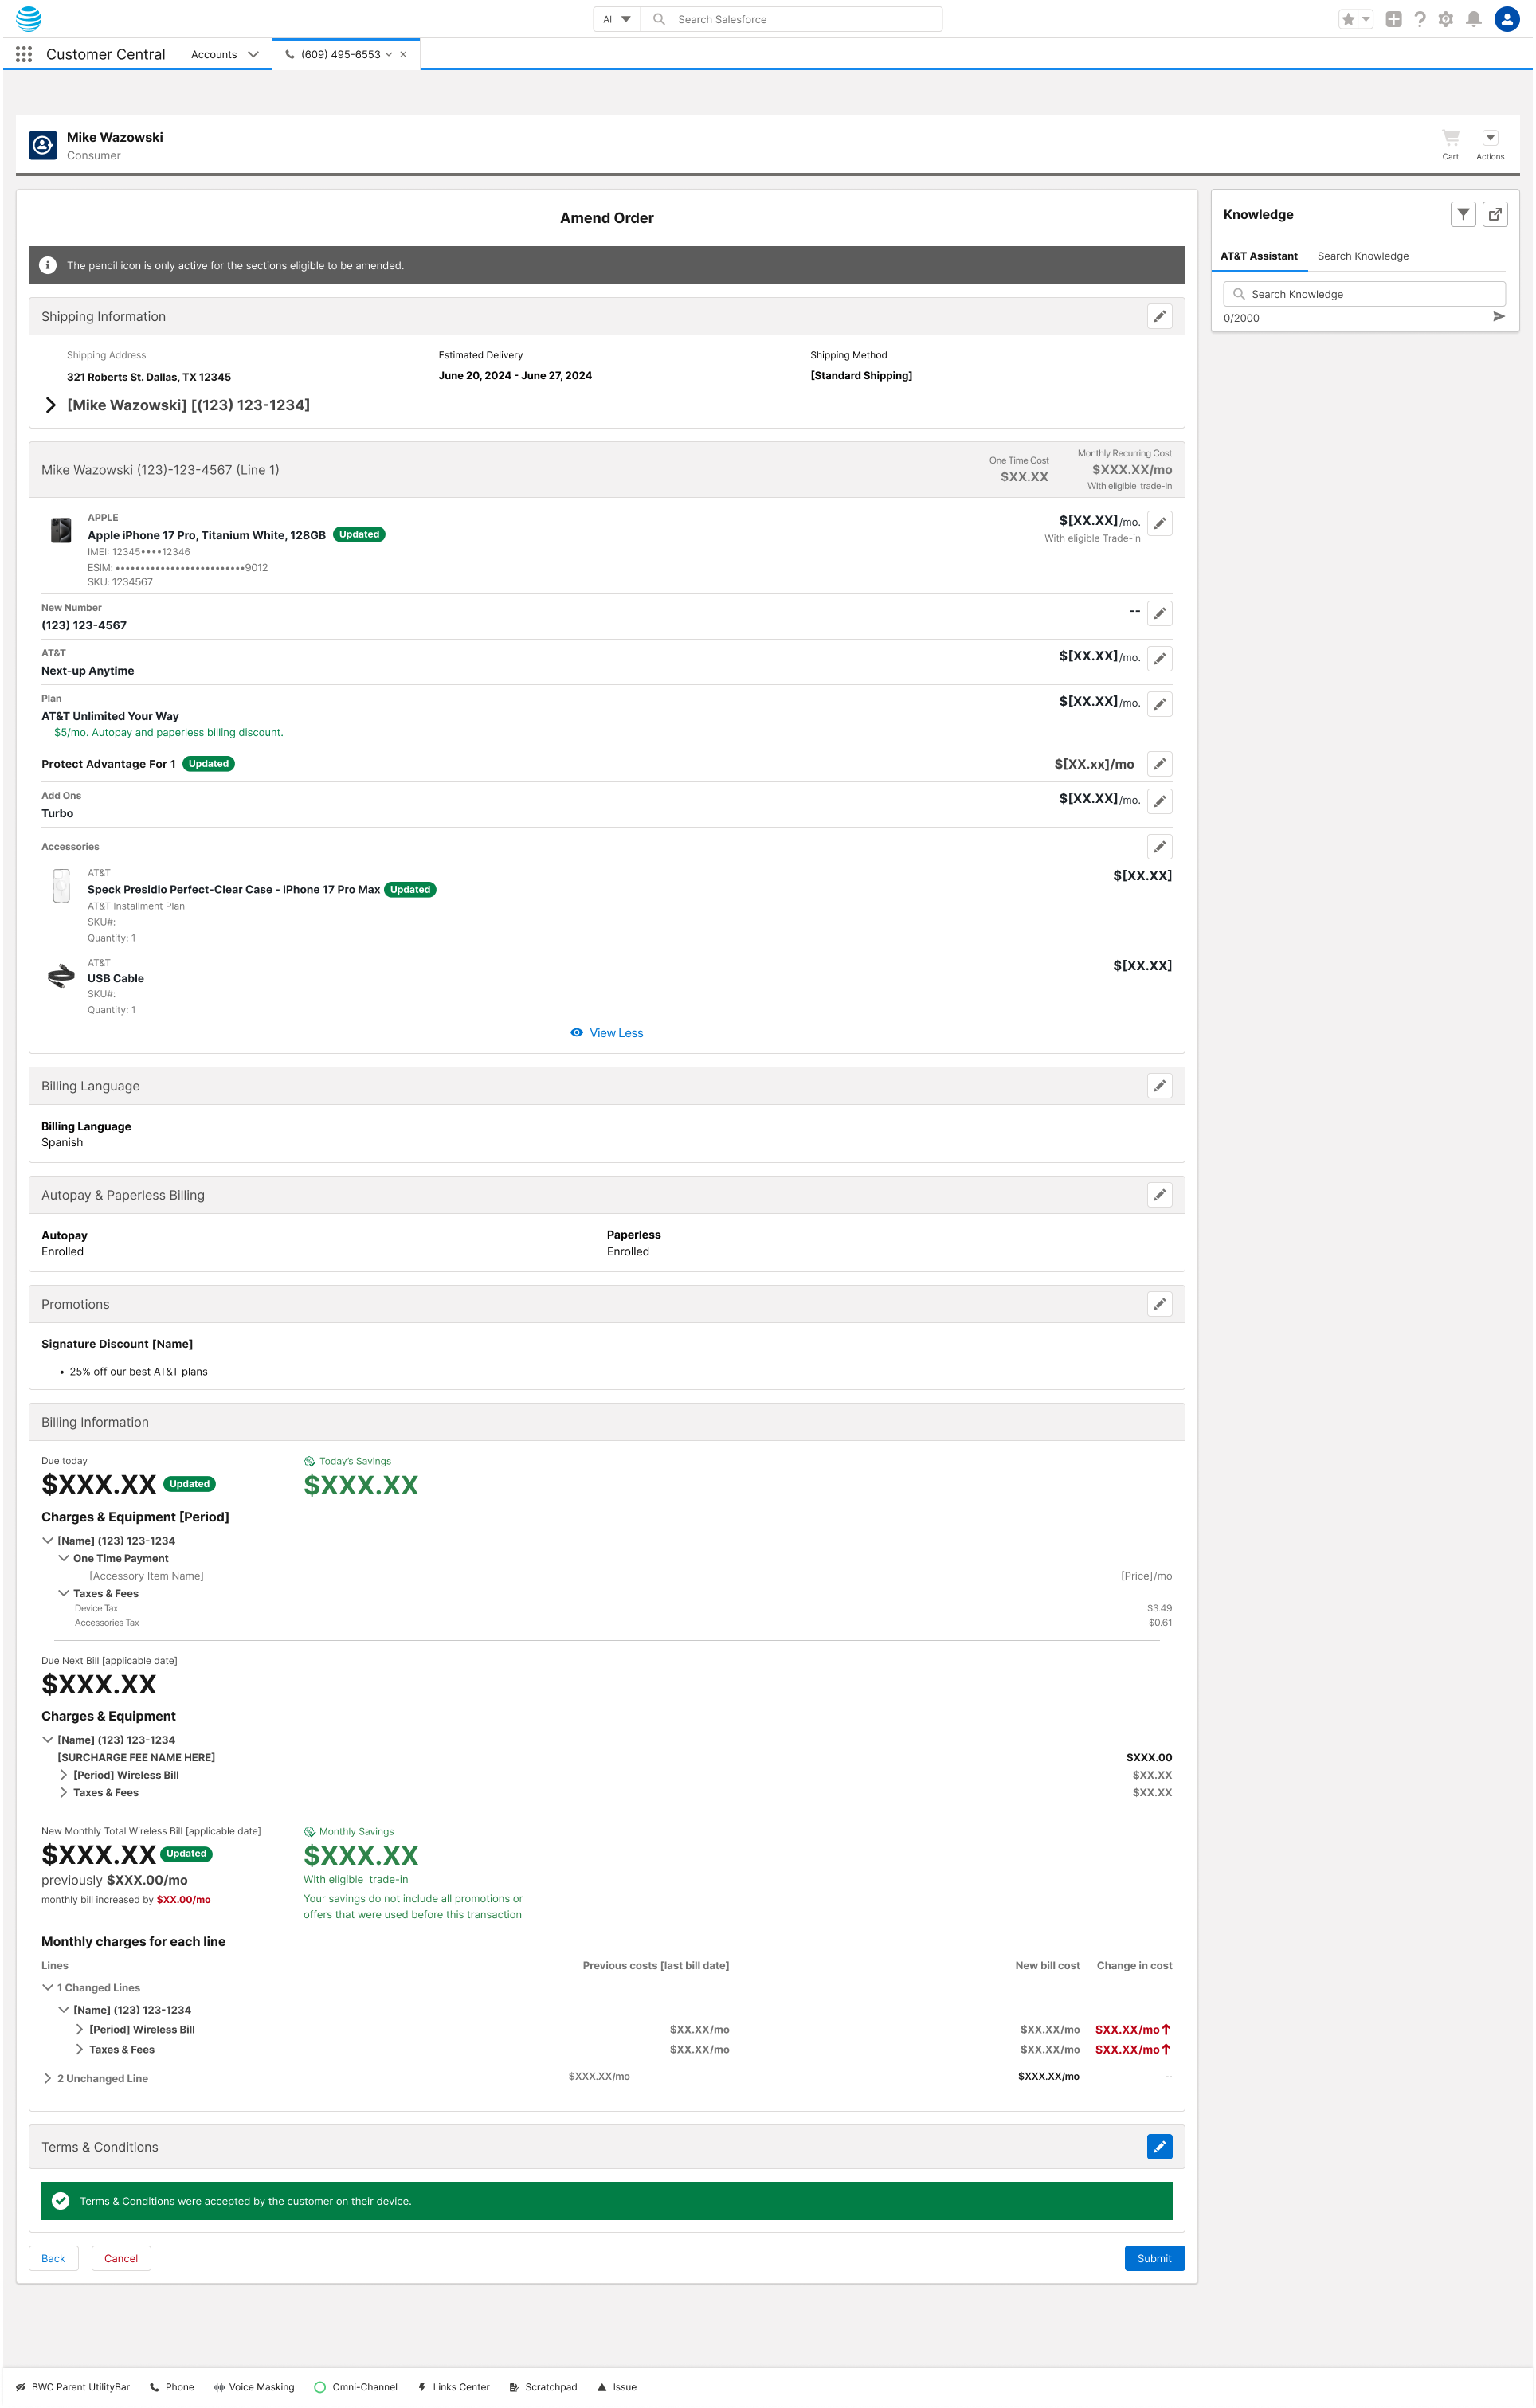Close the (609) 495-6553 tab

coord(403,54)
